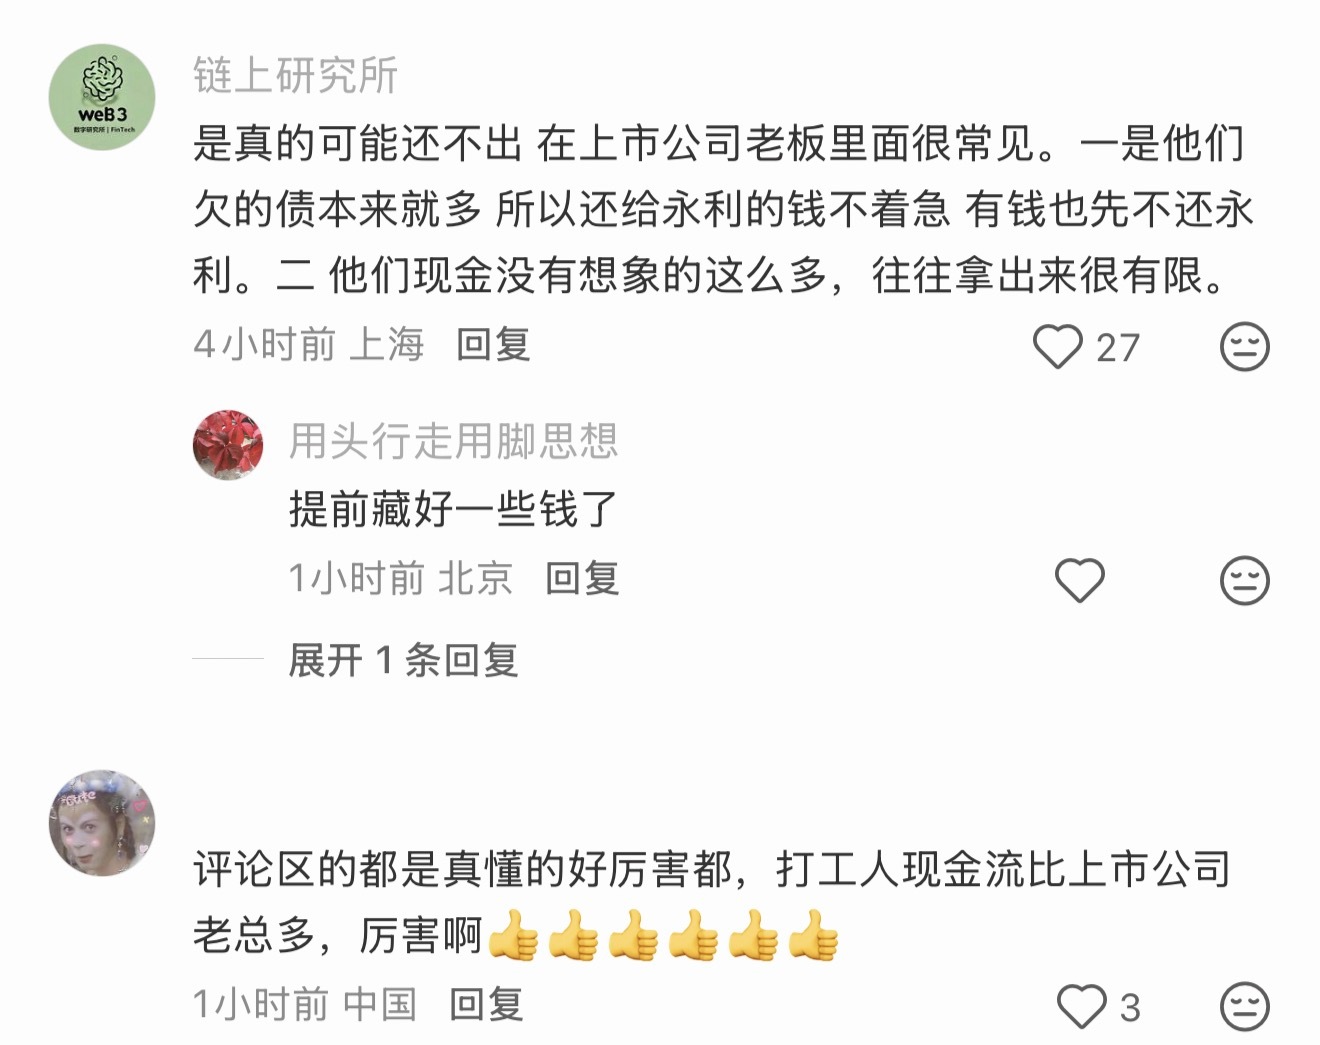
Task: Select the comment text starting 评论区的都是真懂的
Action: point(712,903)
